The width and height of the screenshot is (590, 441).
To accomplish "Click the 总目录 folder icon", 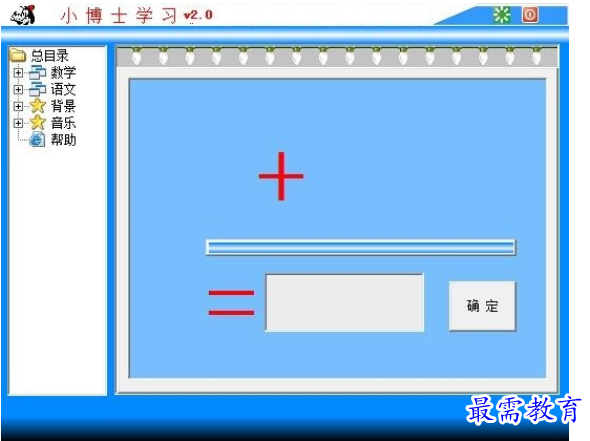I will click(x=17, y=55).
